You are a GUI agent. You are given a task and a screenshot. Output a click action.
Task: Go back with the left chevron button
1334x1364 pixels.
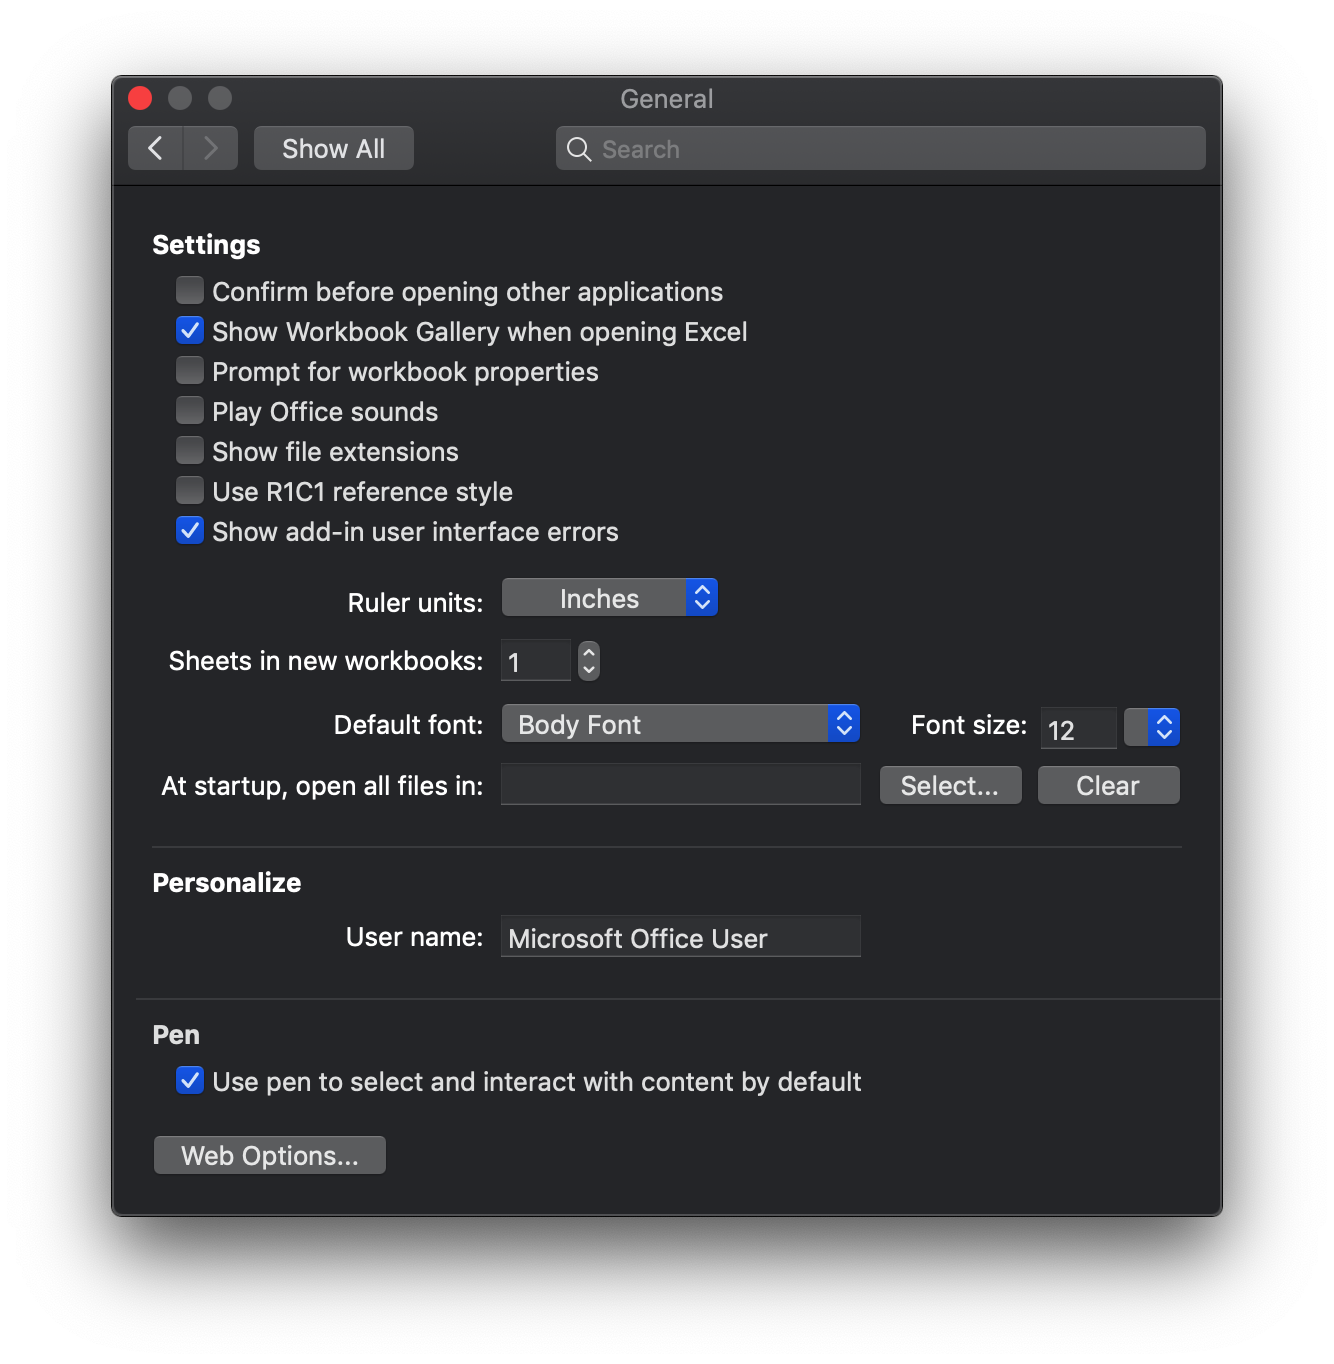[x=155, y=148]
